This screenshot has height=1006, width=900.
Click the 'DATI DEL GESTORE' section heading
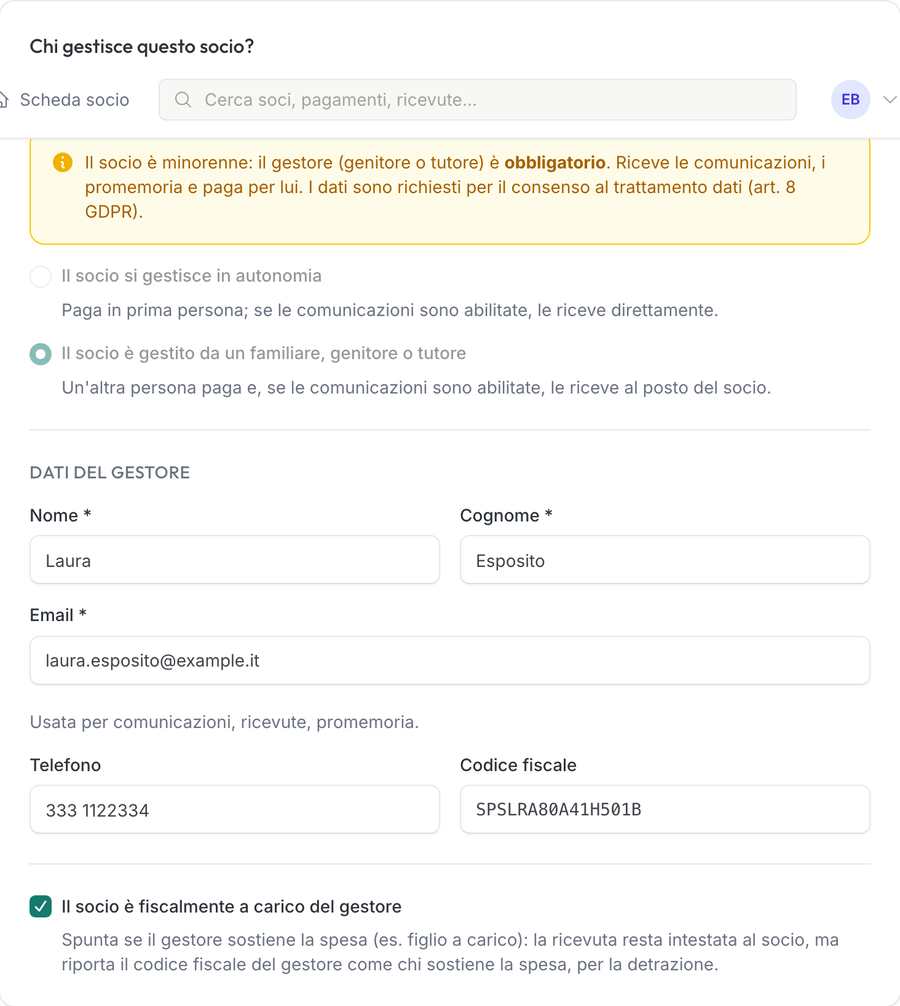110,473
